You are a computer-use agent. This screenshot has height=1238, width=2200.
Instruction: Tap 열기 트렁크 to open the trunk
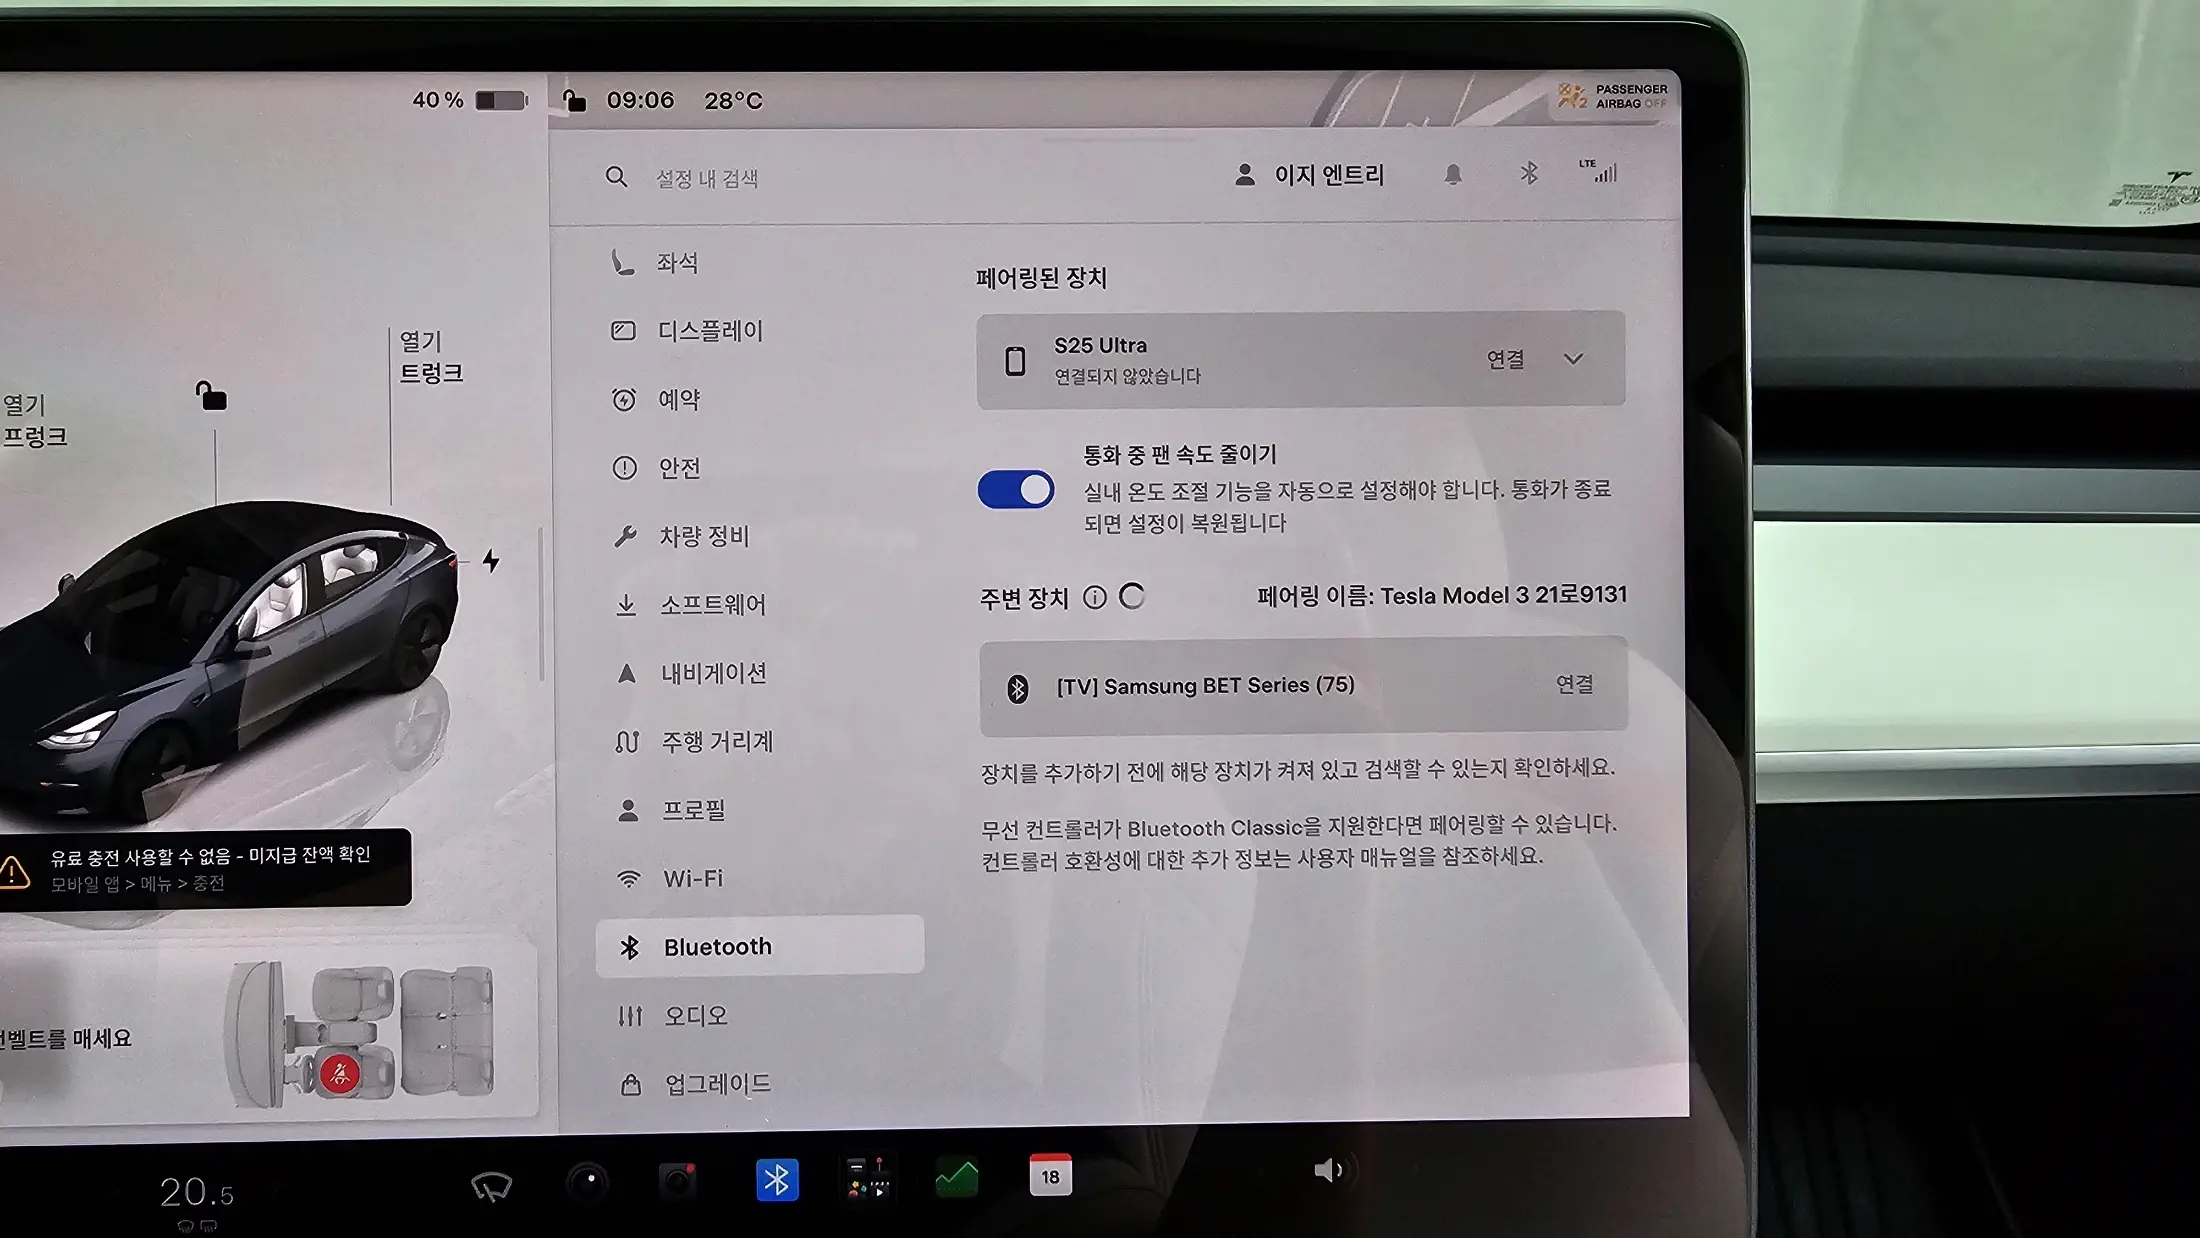click(x=432, y=357)
